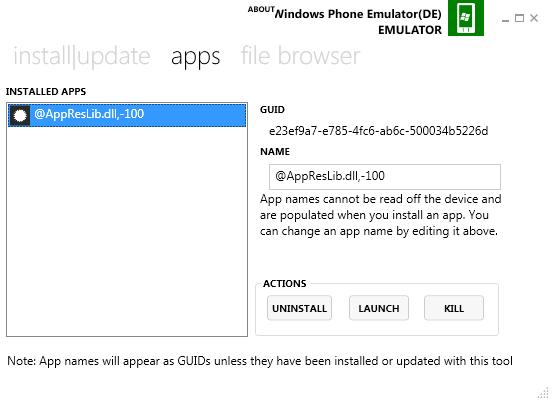Maximize the application window
The height and width of the screenshot is (401, 552).
pos(519,18)
